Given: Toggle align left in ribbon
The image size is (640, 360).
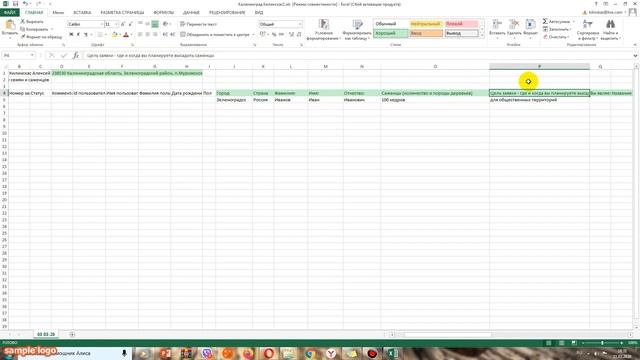Looking at the screenshot, I should (x=140, y=35).
